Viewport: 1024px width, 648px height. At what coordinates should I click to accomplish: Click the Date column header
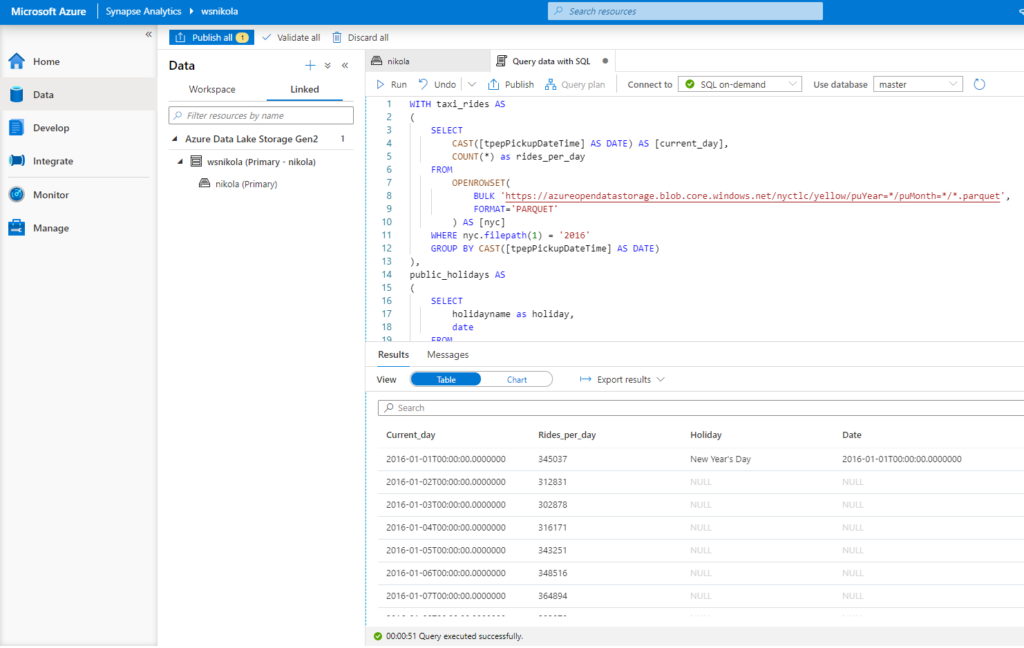[852, 435]
